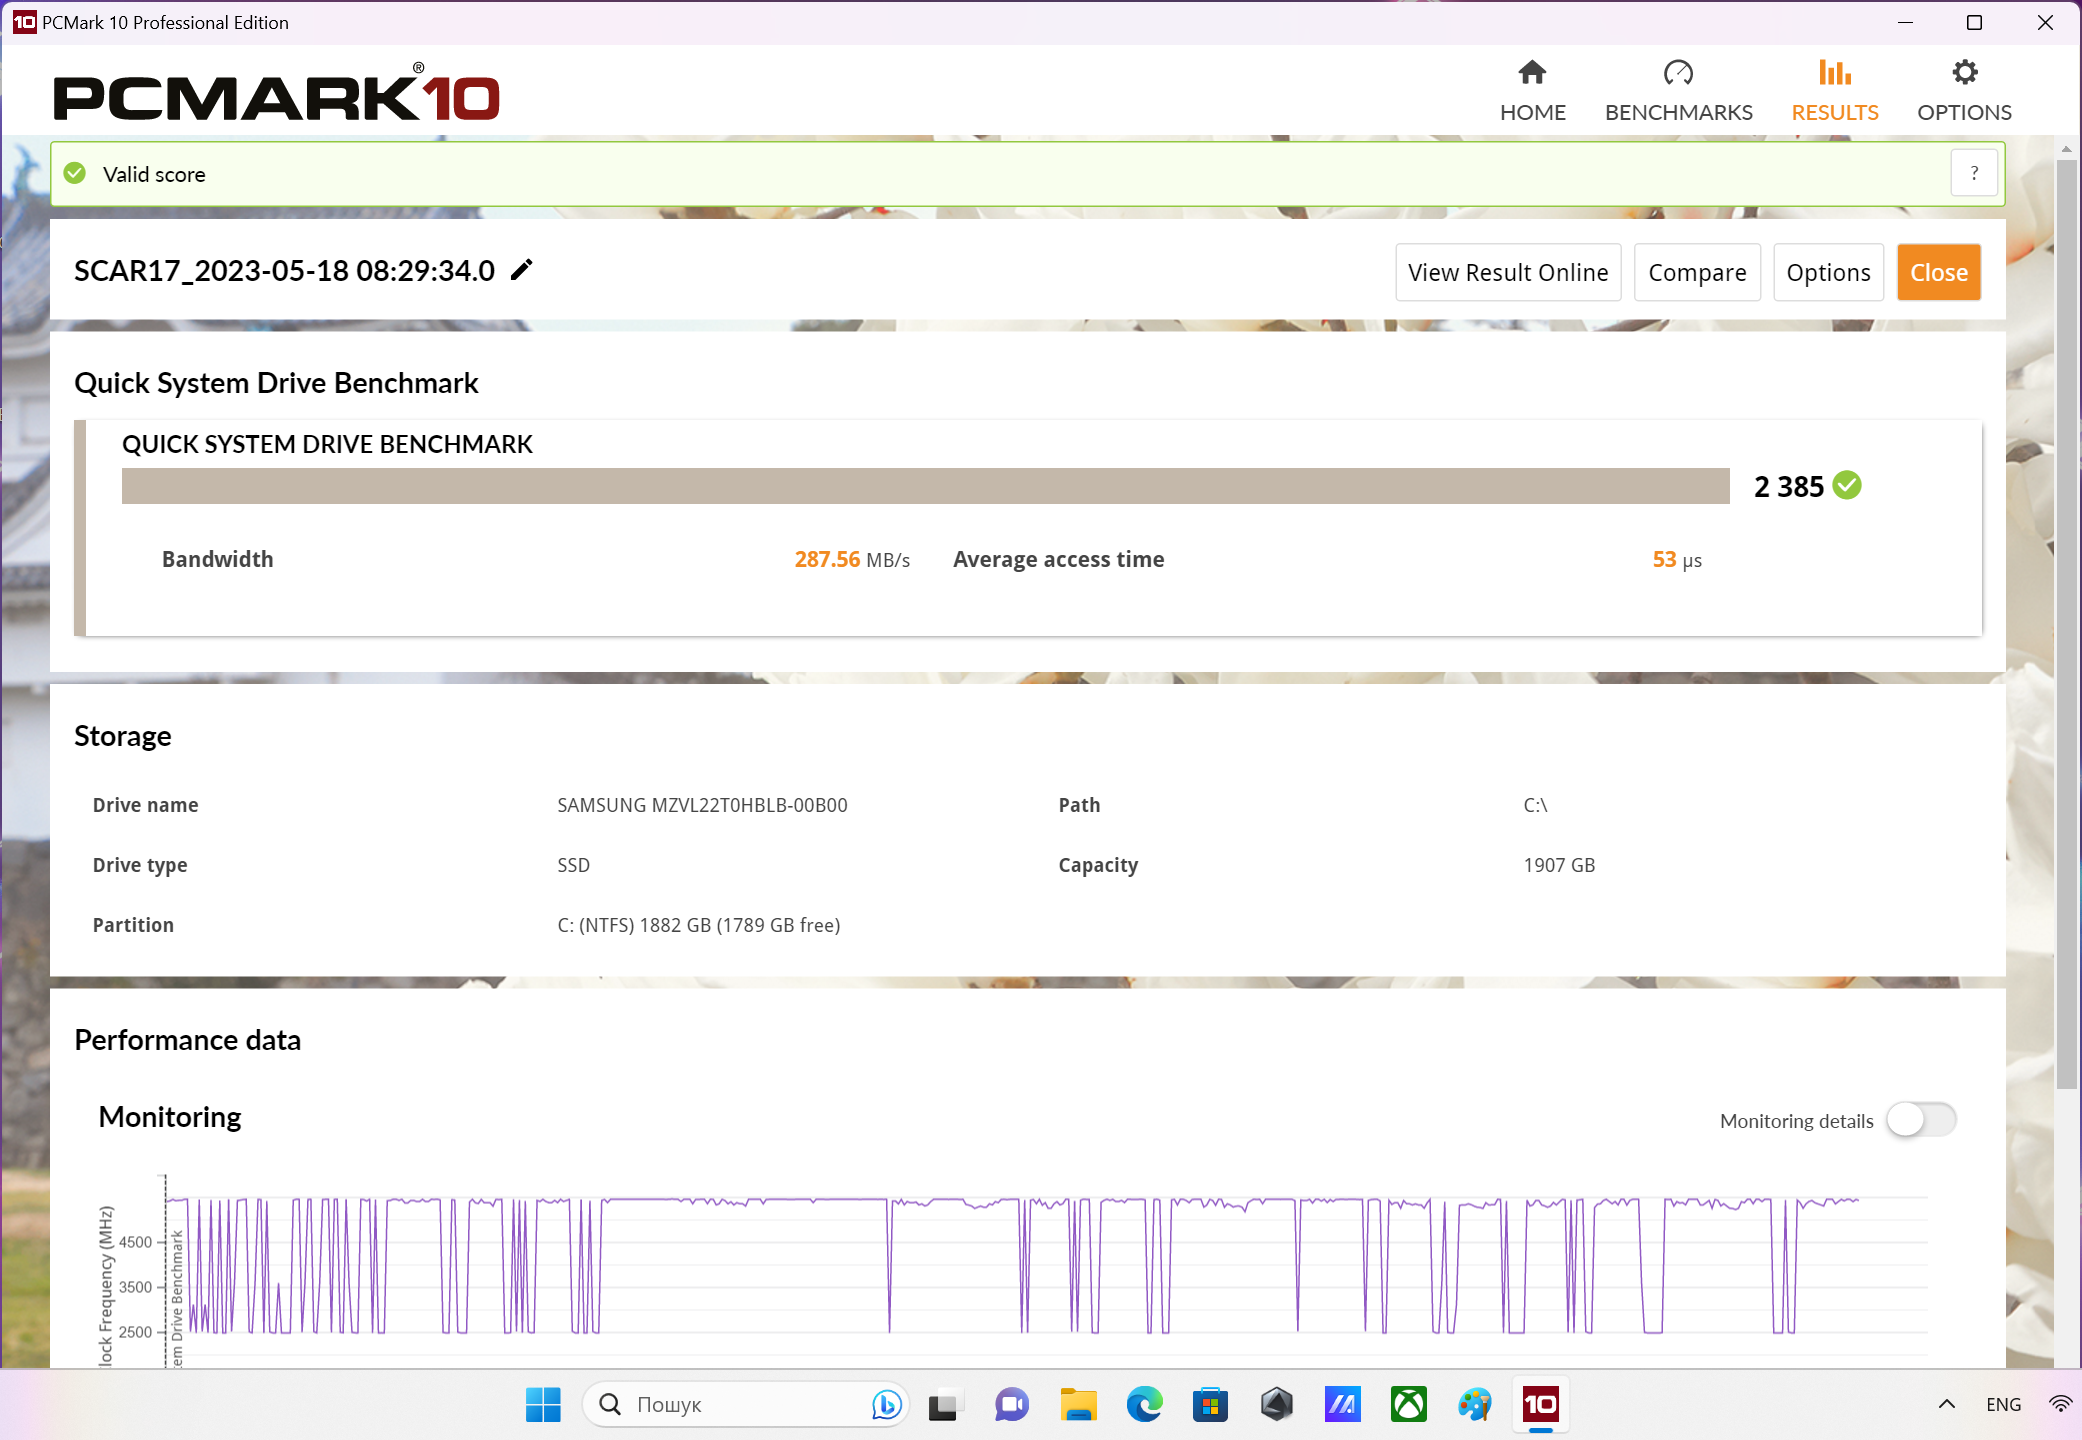Viewport: 2082px width, 1440px height.
Task: Click the Results bar chart icon
Action: [x=1834, y=73]
